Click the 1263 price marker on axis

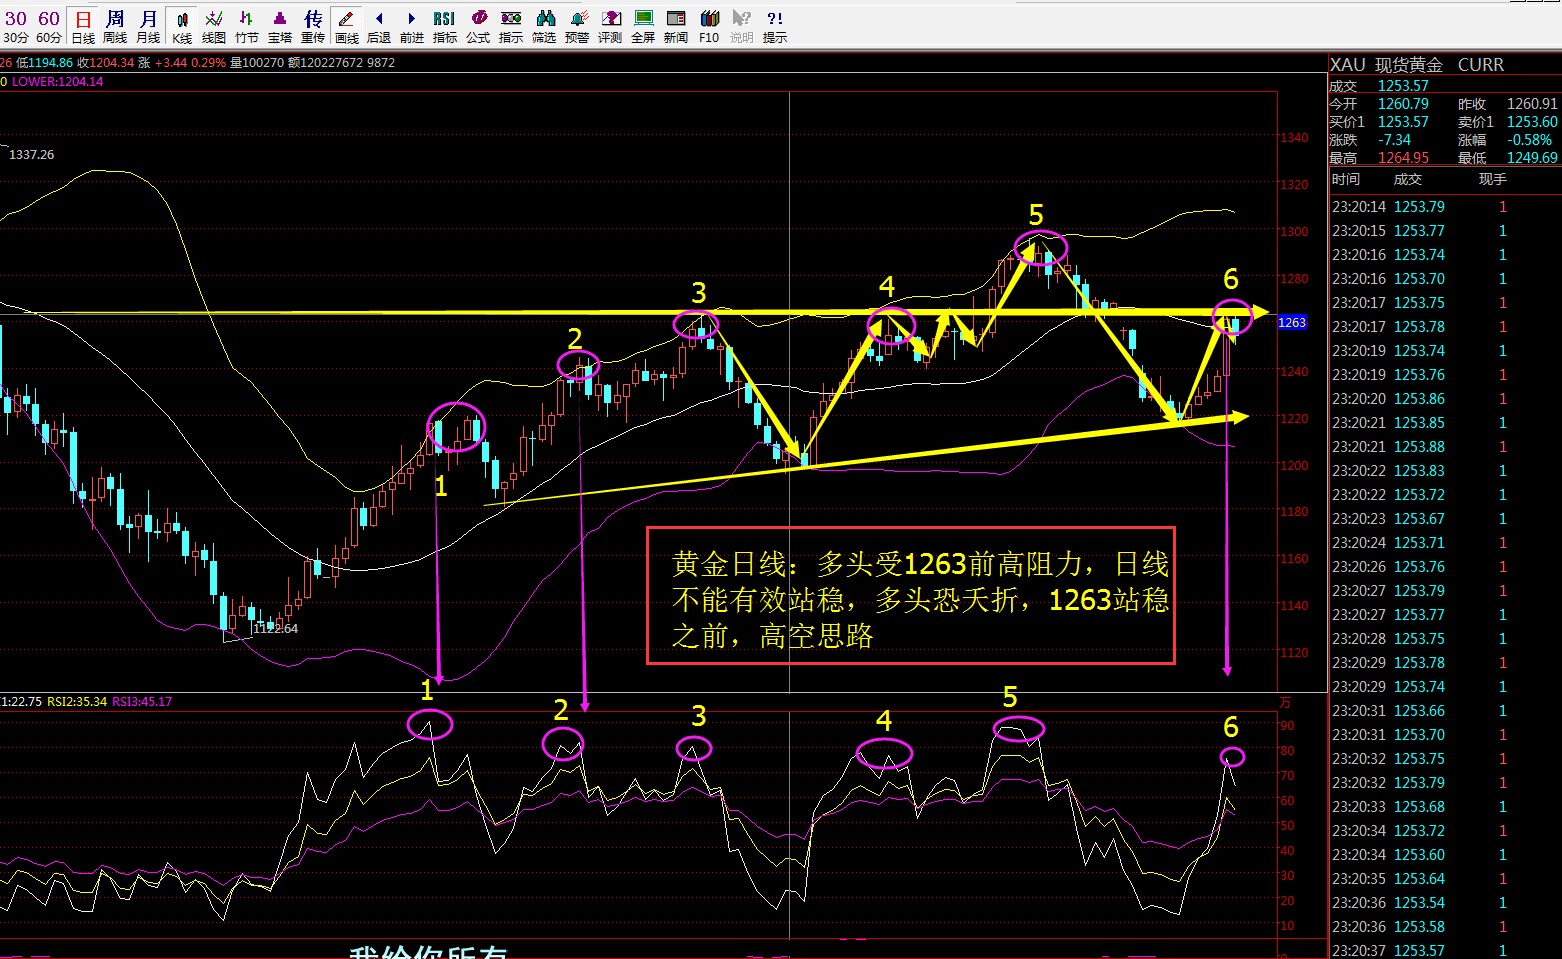coord(1292,322)
